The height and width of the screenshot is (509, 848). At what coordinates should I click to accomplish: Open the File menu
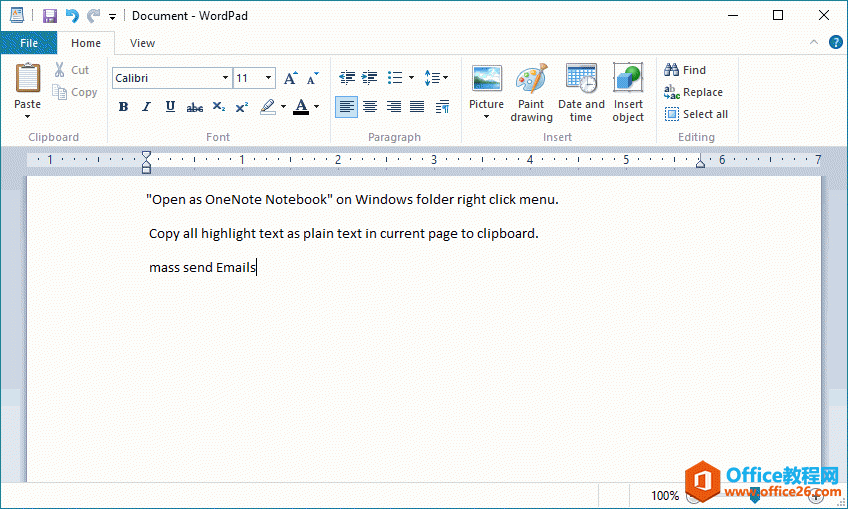tap(29, 43)
